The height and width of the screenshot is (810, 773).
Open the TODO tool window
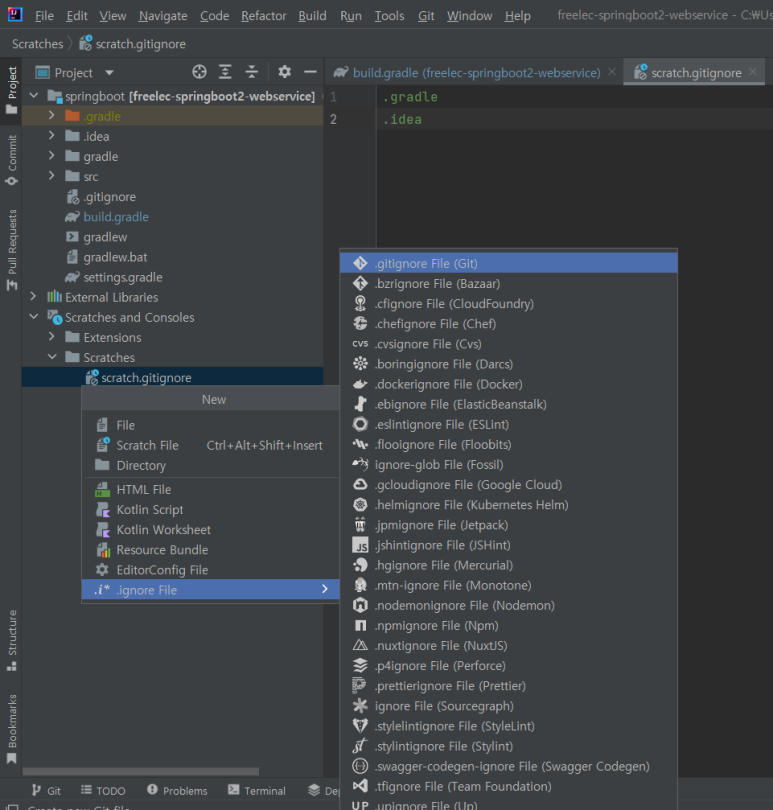103,790
